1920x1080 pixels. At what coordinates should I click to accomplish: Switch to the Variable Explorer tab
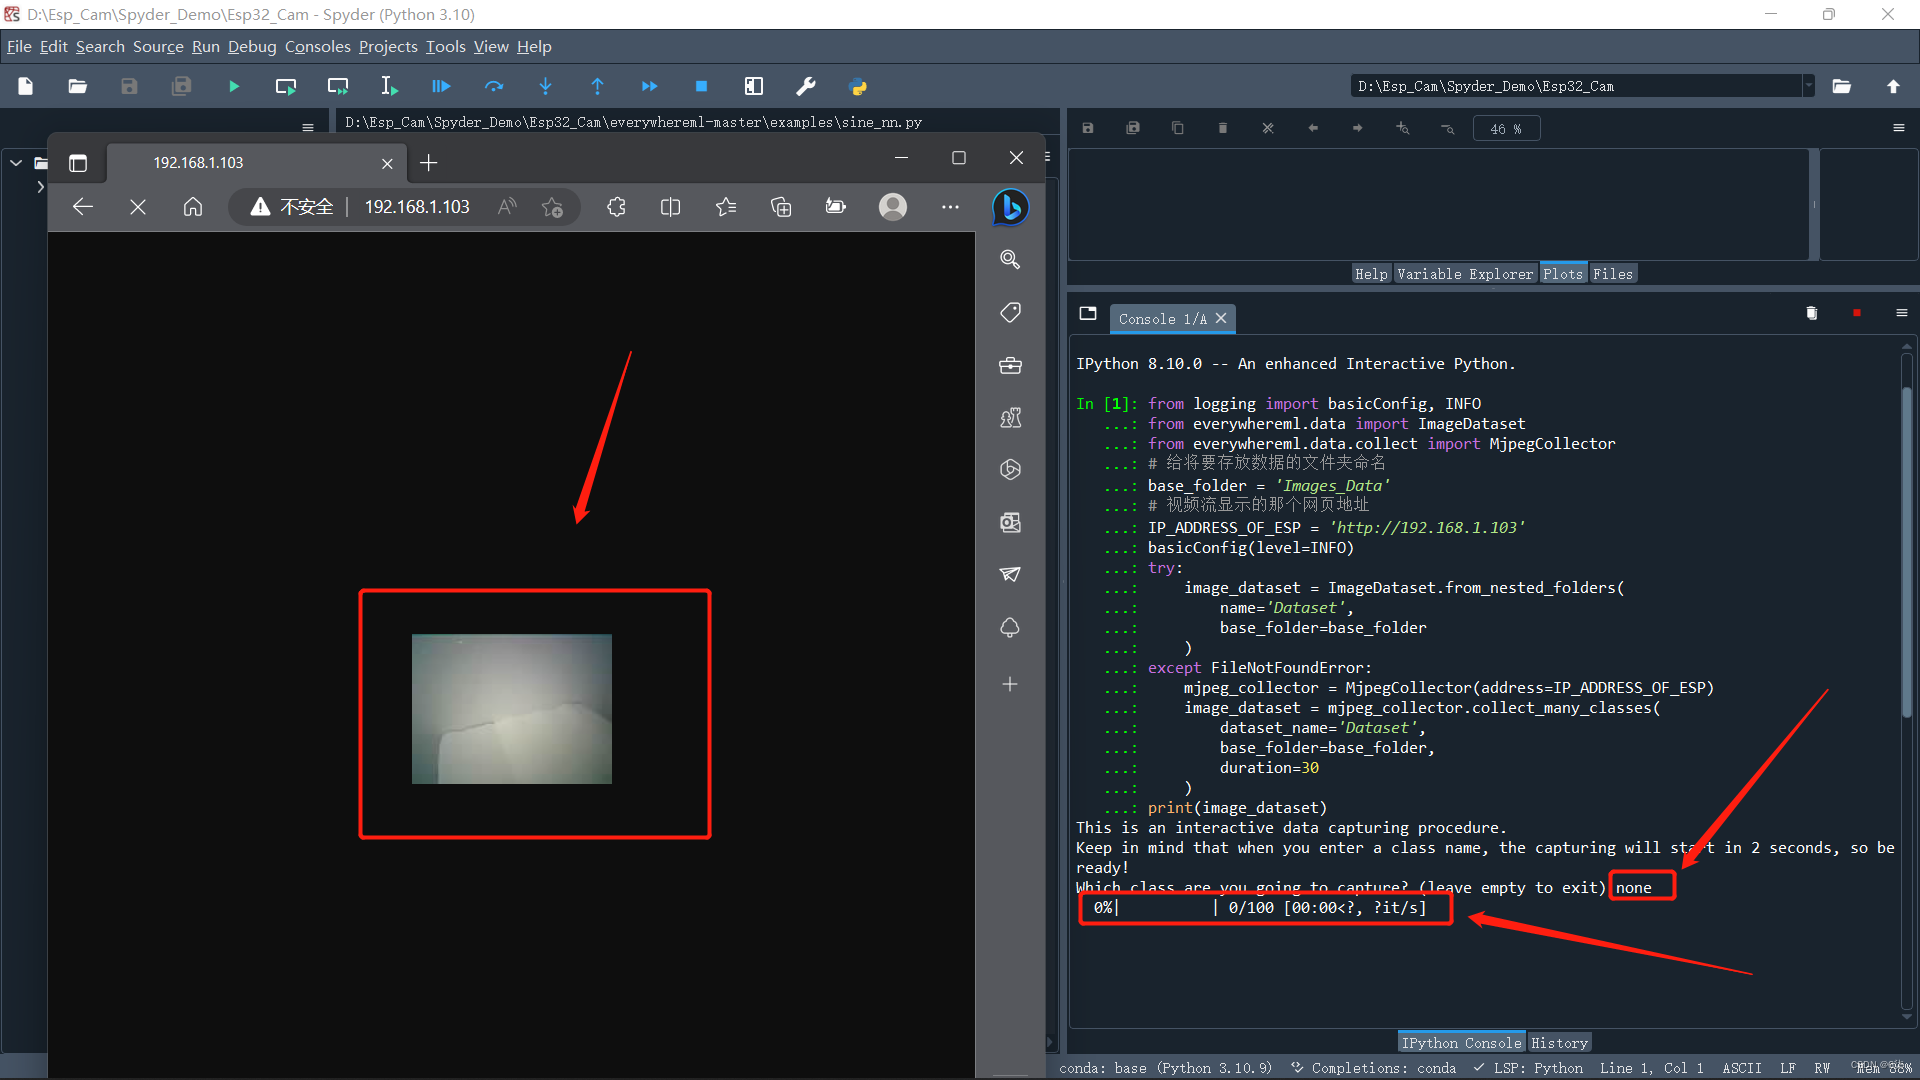pyautogui.click(x=1466, y=273)
